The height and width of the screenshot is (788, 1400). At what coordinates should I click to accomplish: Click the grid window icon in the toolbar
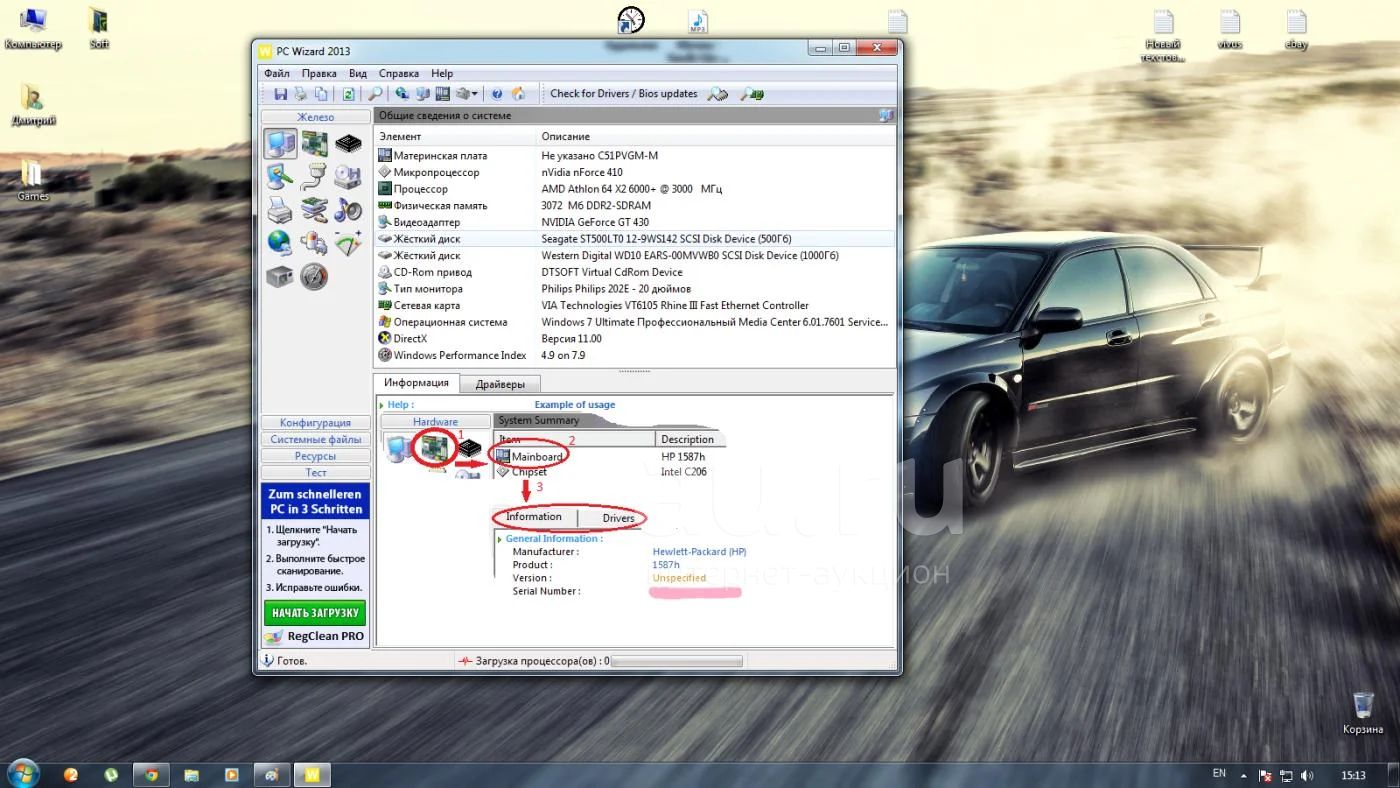tap(442, 94)
